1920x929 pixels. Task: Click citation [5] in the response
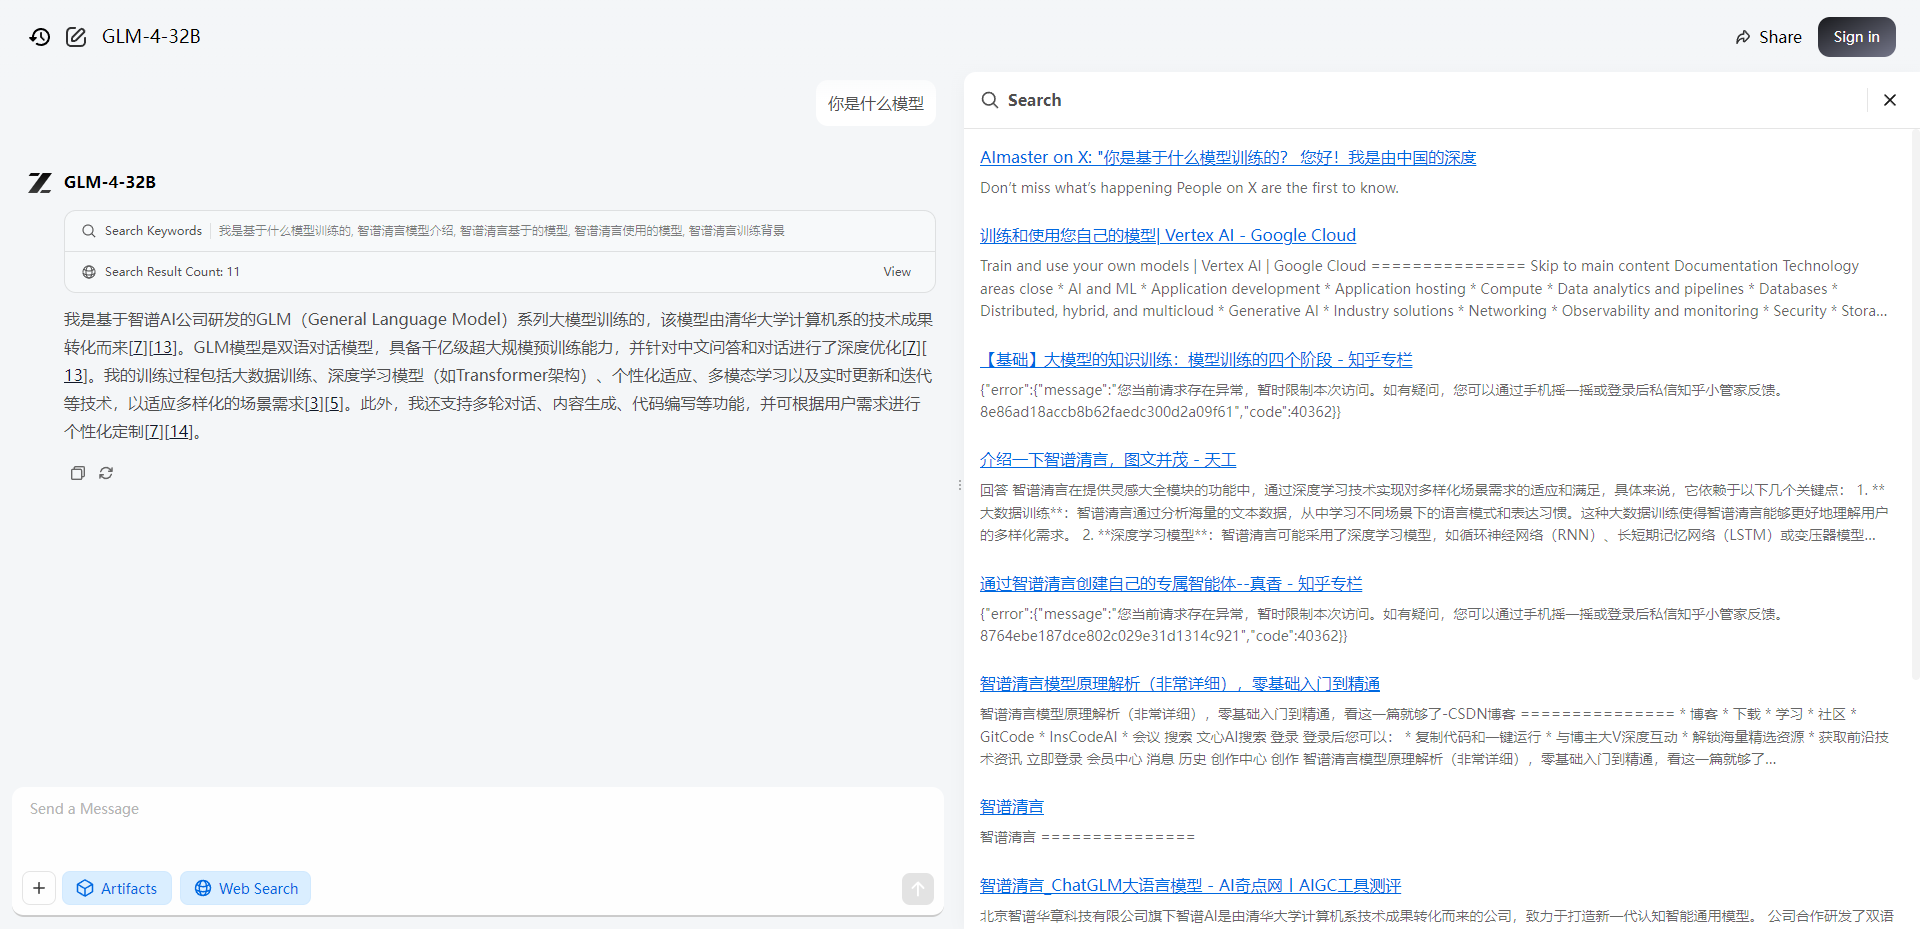(x=334, y=404)
